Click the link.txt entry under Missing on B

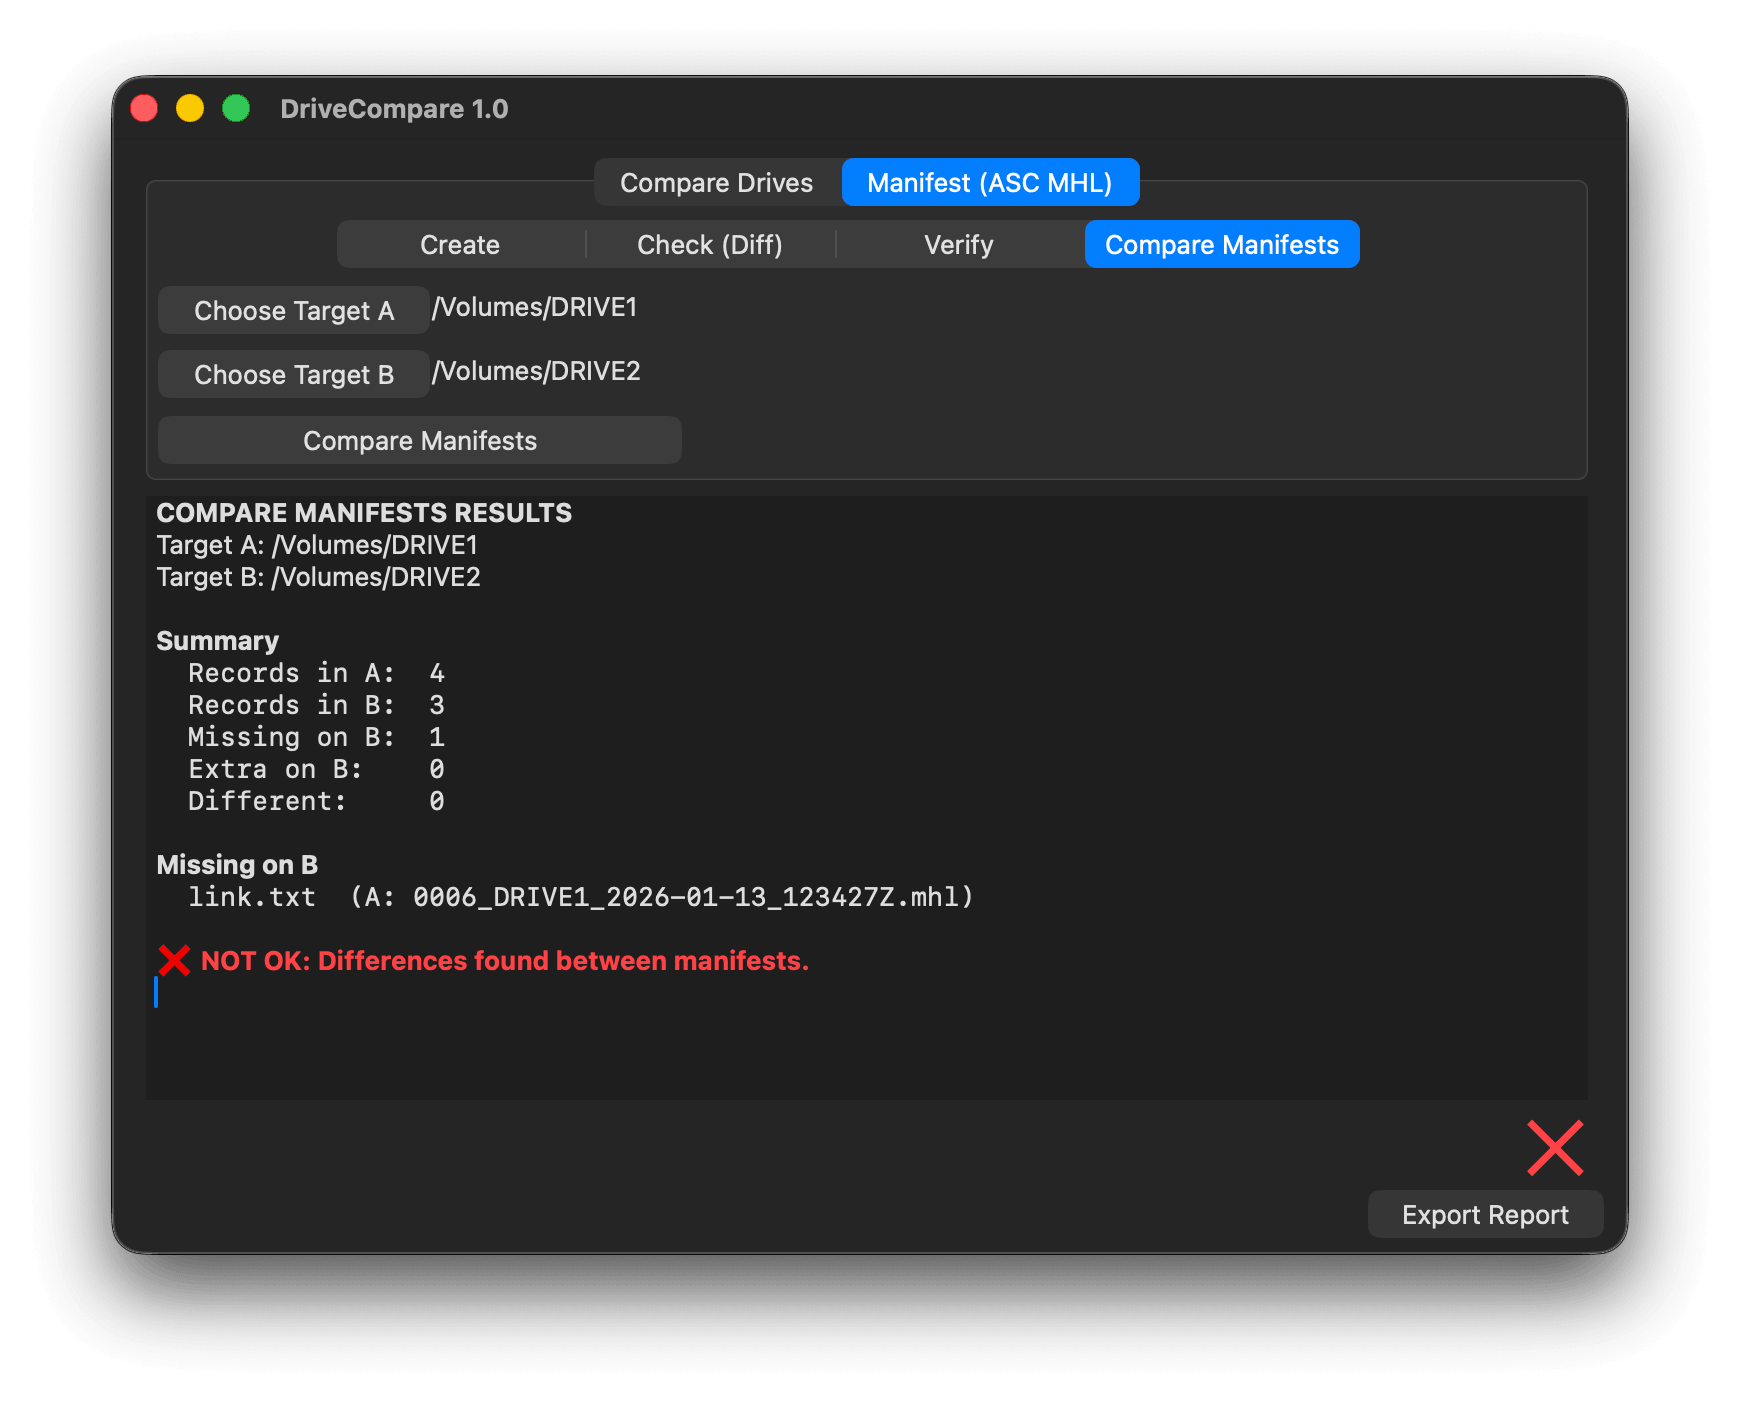tap(252, 897)
